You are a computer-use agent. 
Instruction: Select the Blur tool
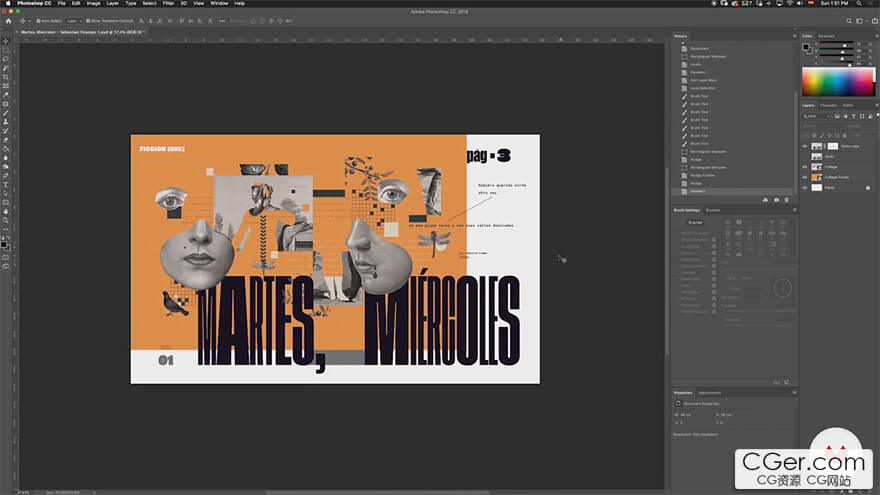[x=6, y=158]
